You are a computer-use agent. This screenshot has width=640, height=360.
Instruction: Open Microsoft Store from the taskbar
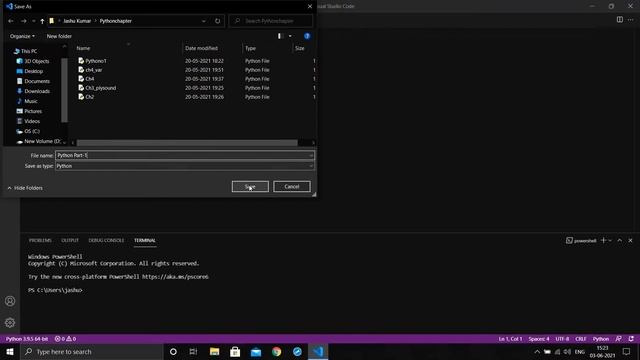click(x=235, y=352)
